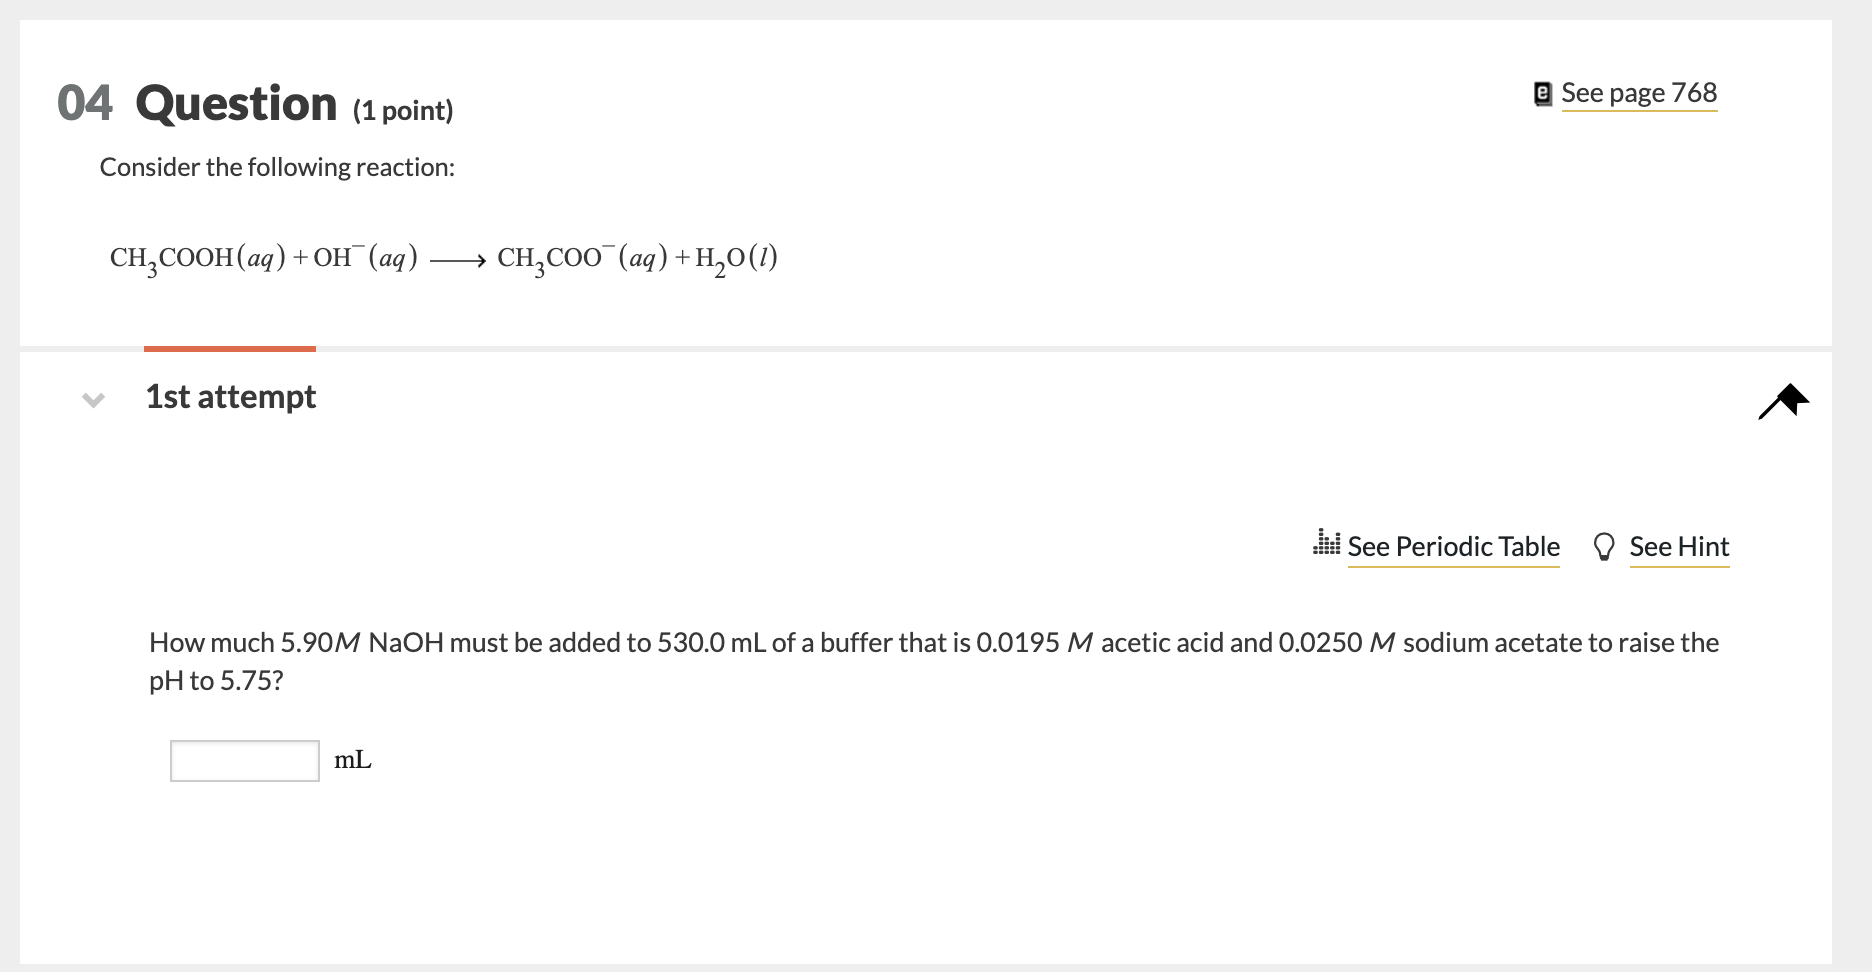Click the question number 04
The height and width of the screenshot is (972, 1872).
coord(85,103)
